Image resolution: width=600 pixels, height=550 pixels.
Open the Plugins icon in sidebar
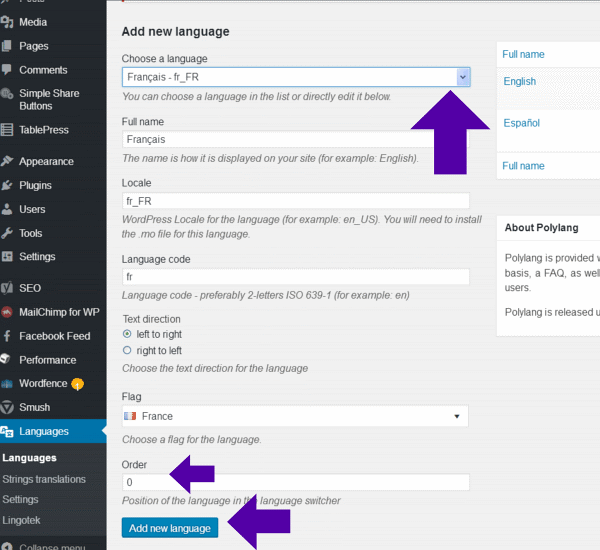click(x=8, y=185)
